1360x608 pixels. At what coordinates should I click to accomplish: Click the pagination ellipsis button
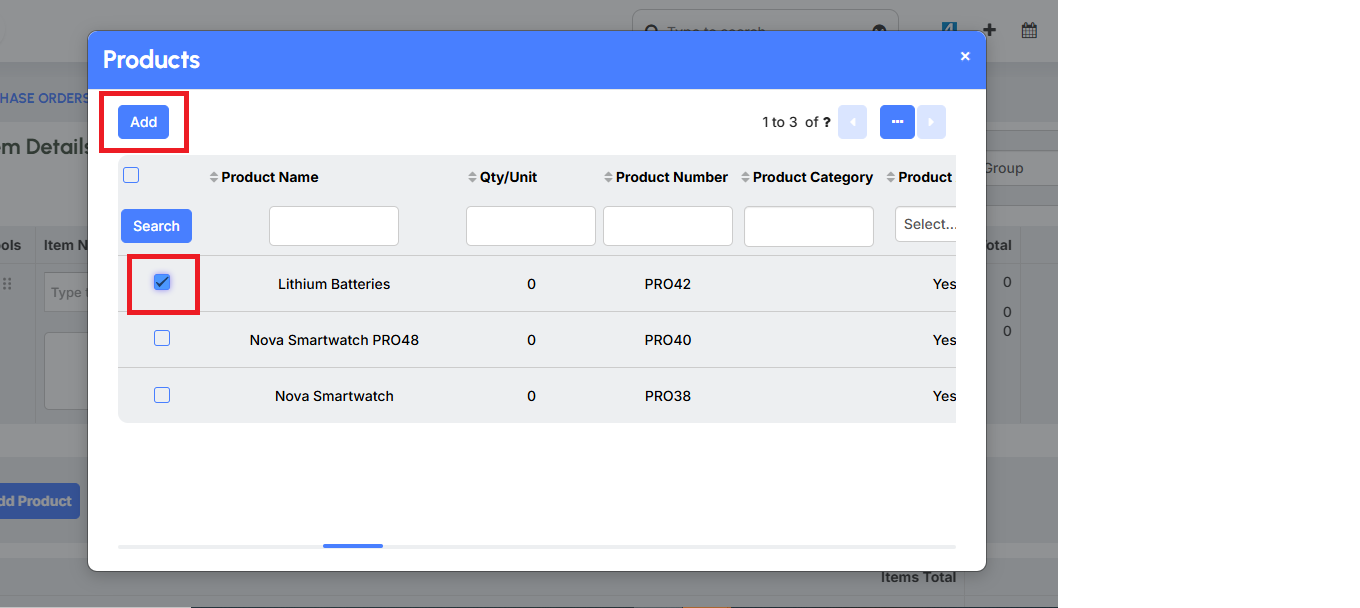pos(897,121)
